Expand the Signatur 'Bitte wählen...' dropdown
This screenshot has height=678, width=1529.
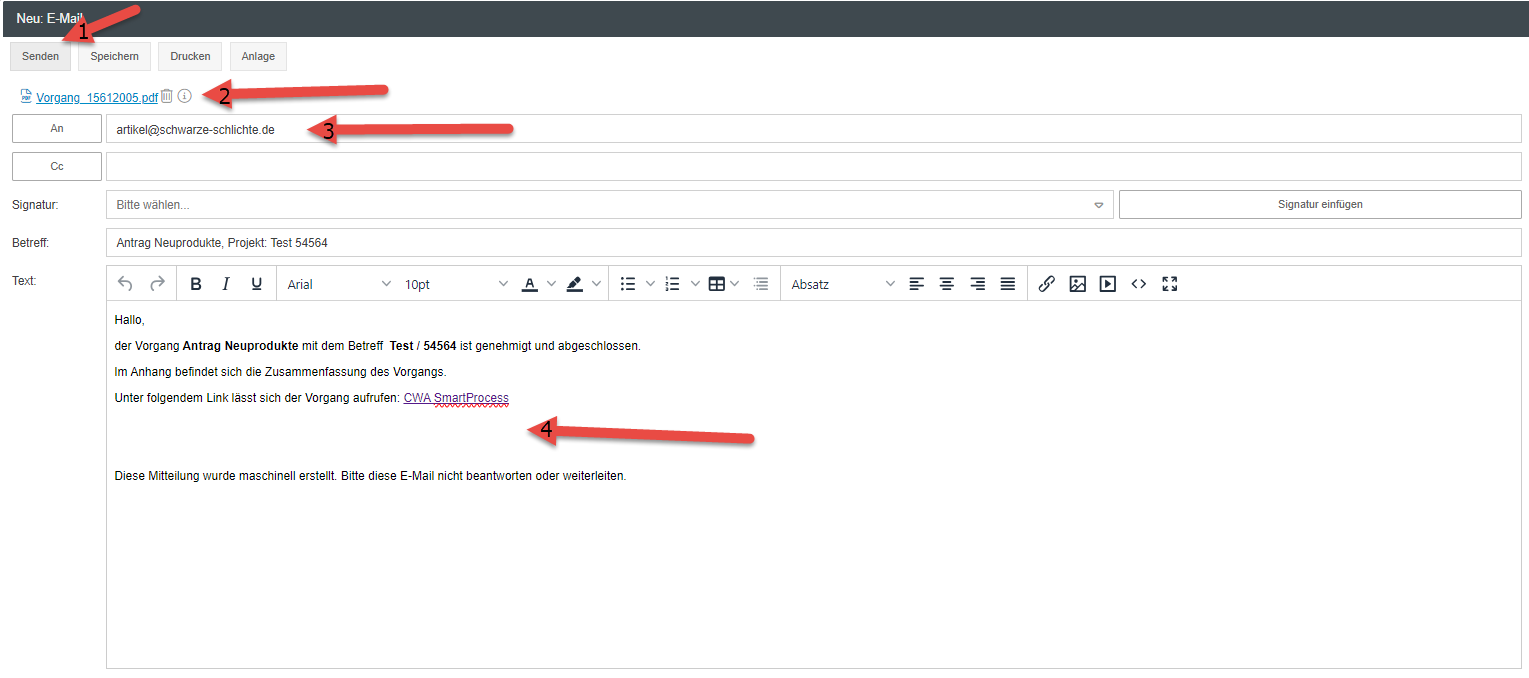1098,205
